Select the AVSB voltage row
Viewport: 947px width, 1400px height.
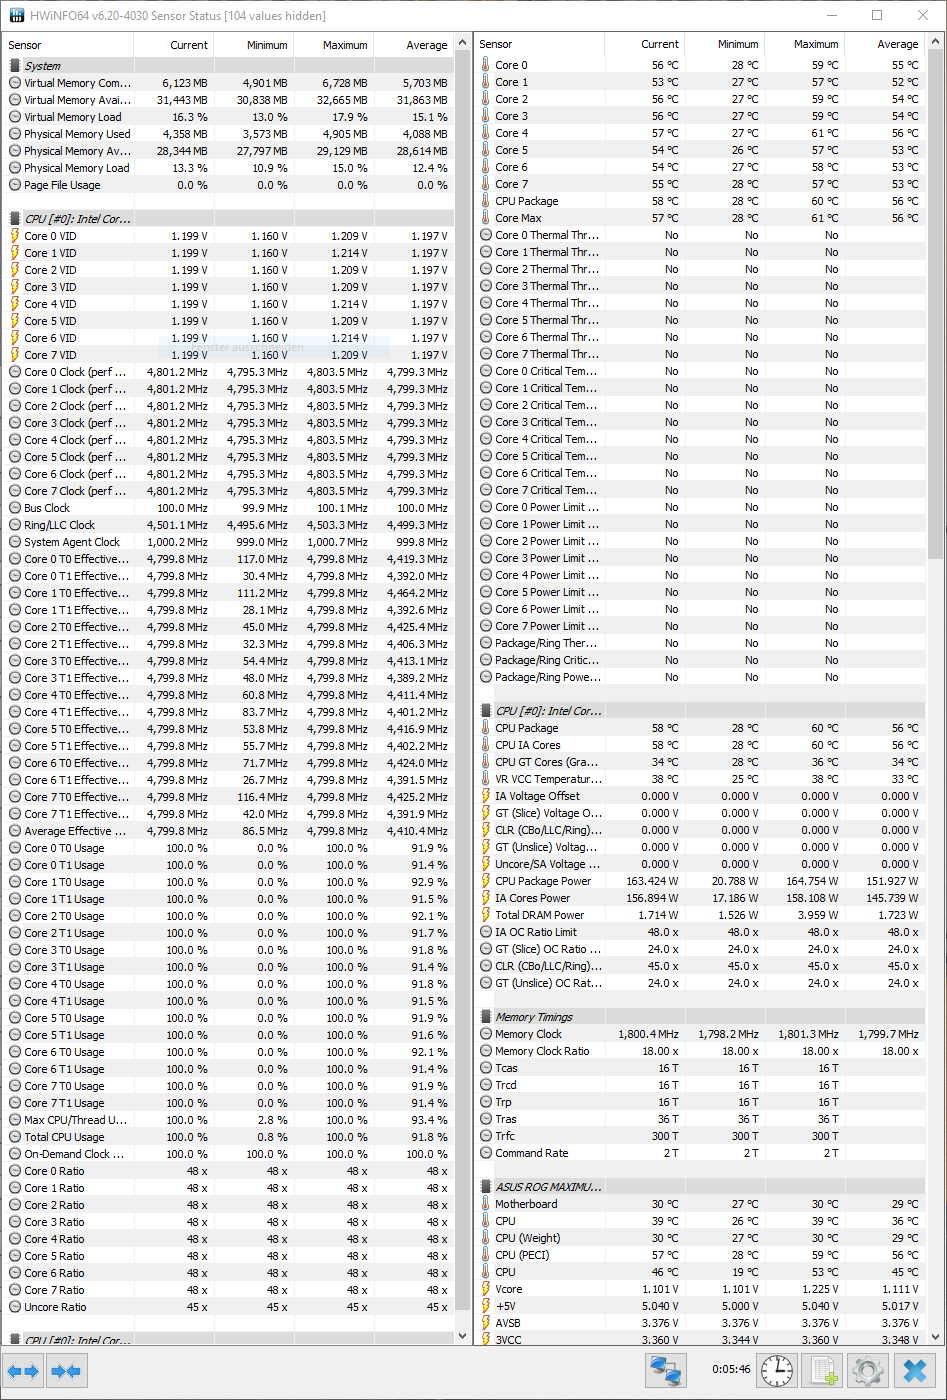pyautogui.click(x=701, y=1323)
